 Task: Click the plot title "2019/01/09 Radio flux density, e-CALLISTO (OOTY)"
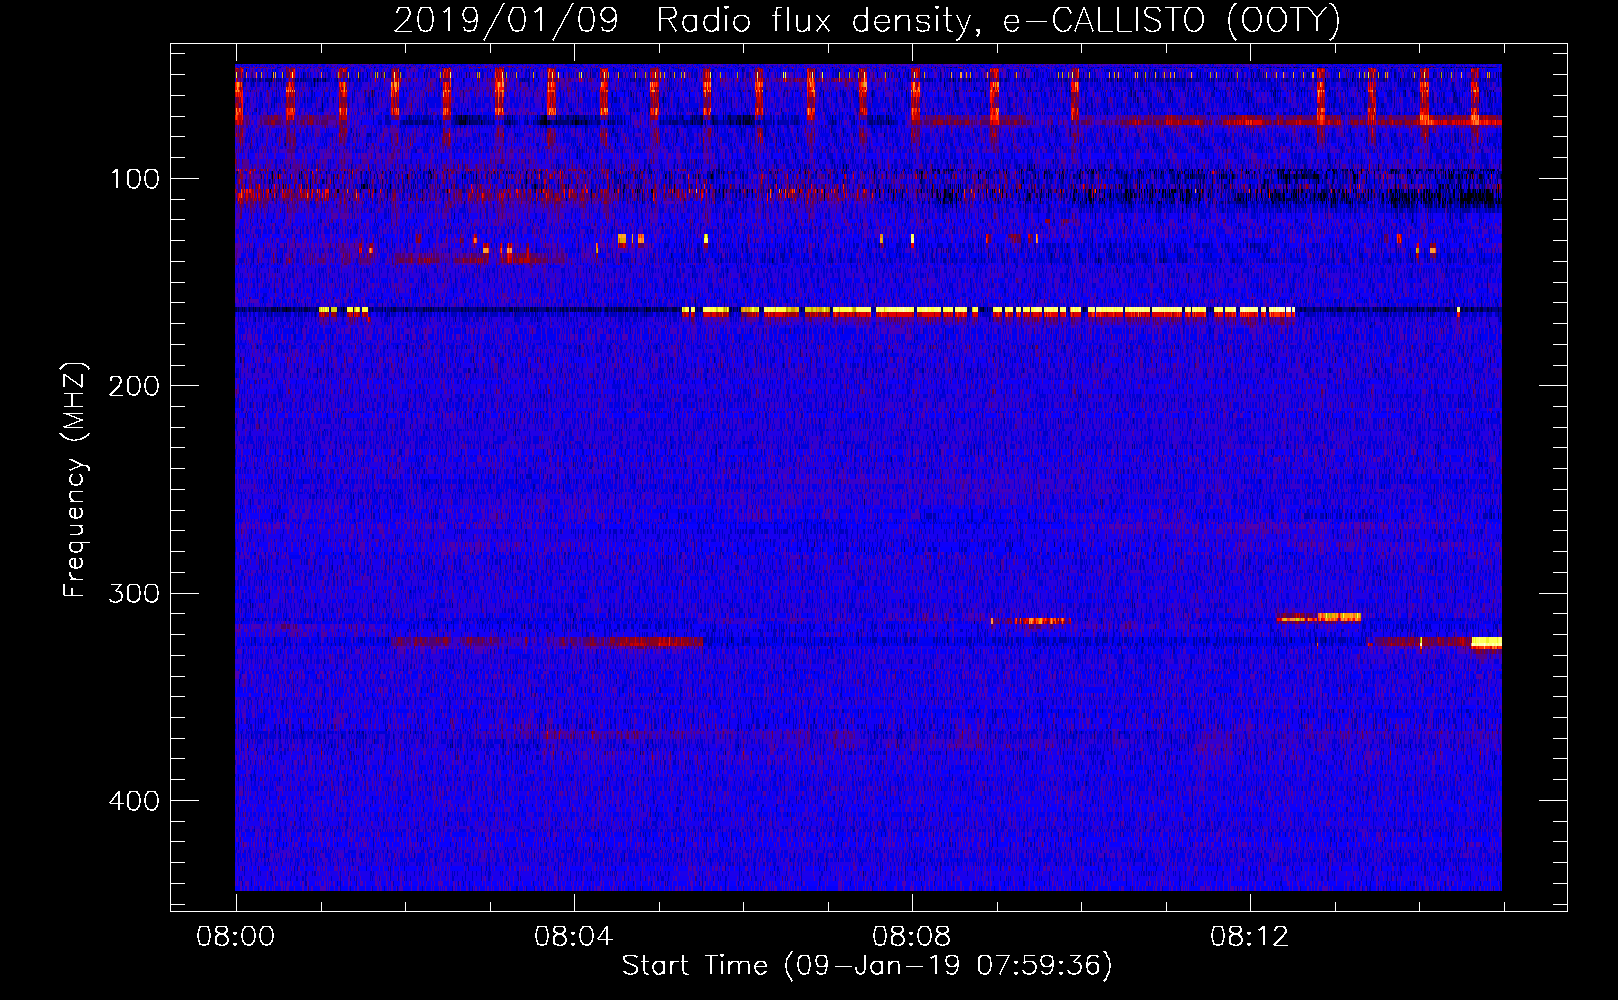[866, 20]
